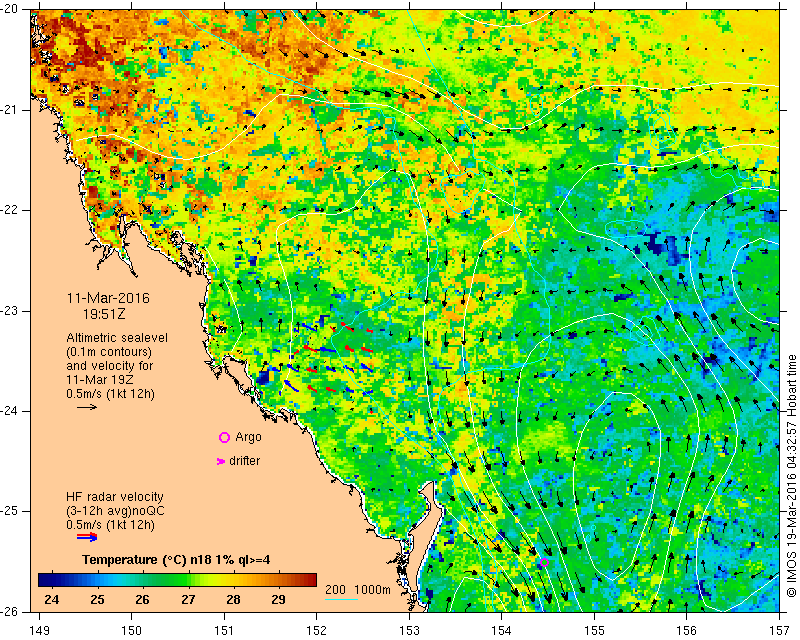Click the latitude axis label -26
This screenshot has width=800, height=640.
pyautogui.click(x=10, y=611)
